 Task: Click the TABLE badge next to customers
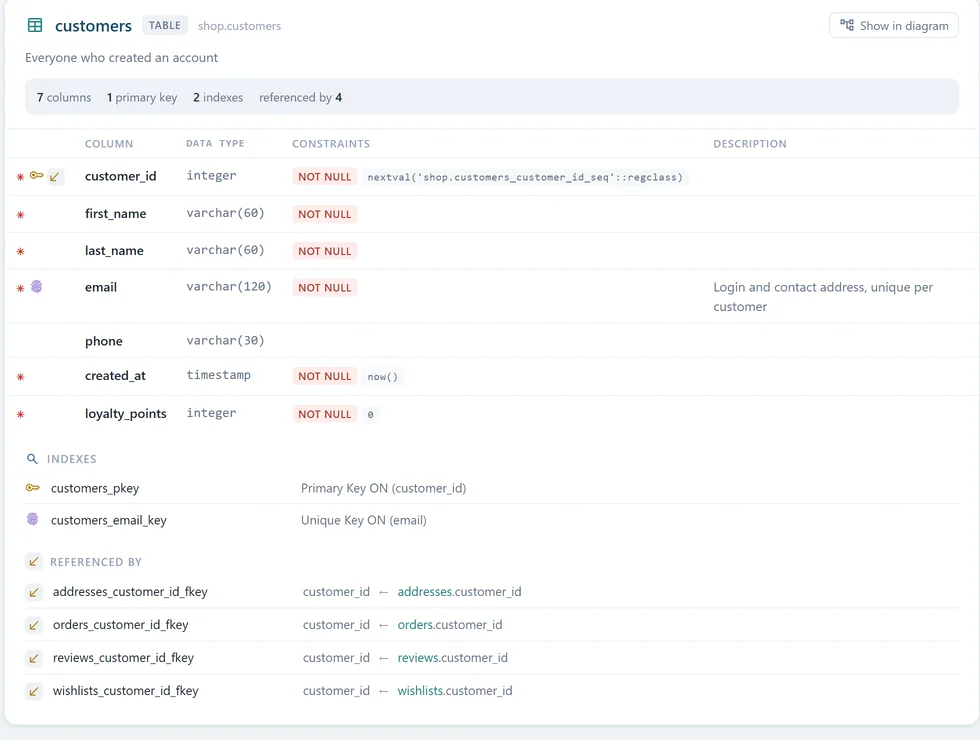164,26
